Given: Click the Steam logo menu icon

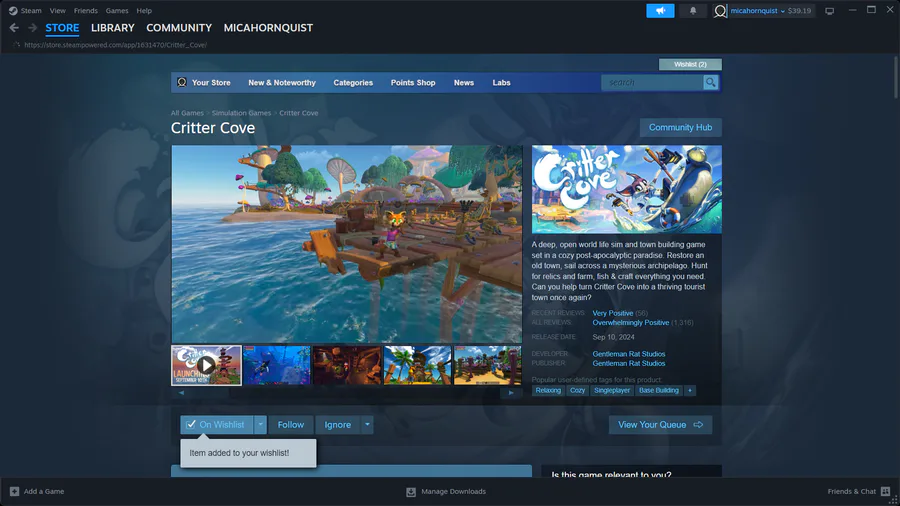Looking at the screenshot, I should [13, 10].
